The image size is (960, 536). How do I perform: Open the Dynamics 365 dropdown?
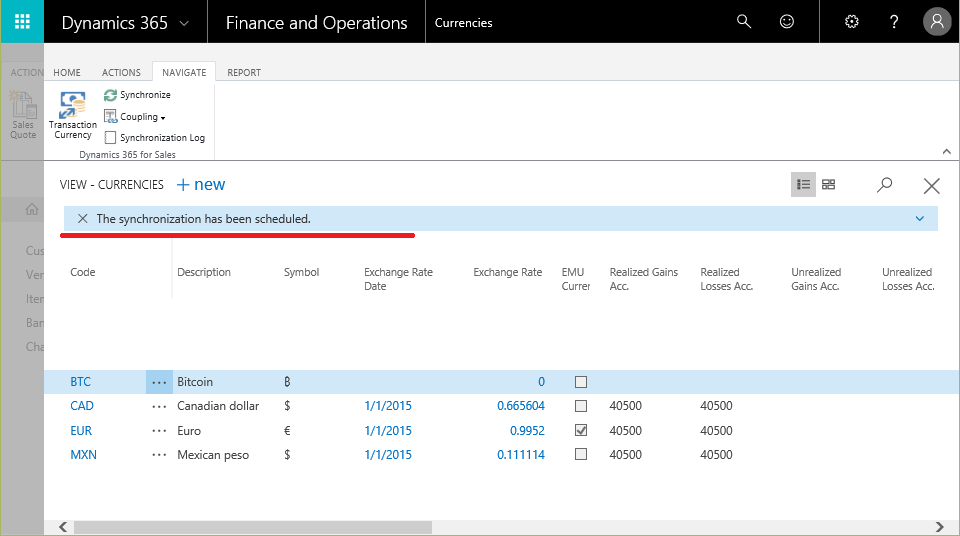[x=184, y=23]
